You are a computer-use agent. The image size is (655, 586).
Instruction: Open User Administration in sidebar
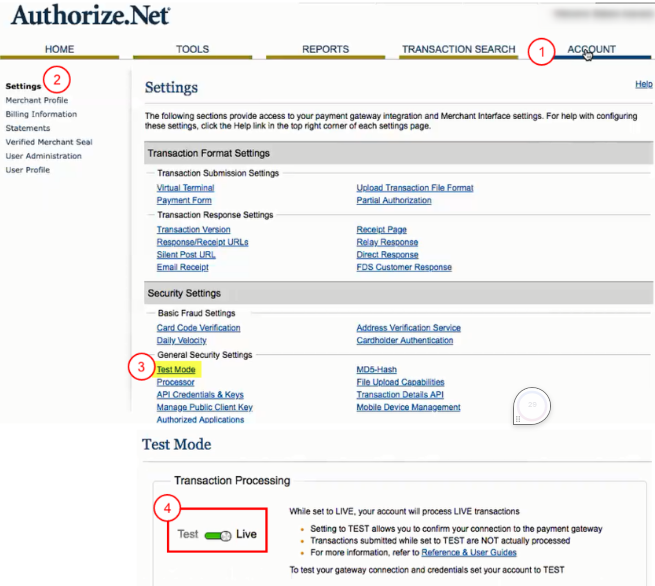click(x=43, y=156)
